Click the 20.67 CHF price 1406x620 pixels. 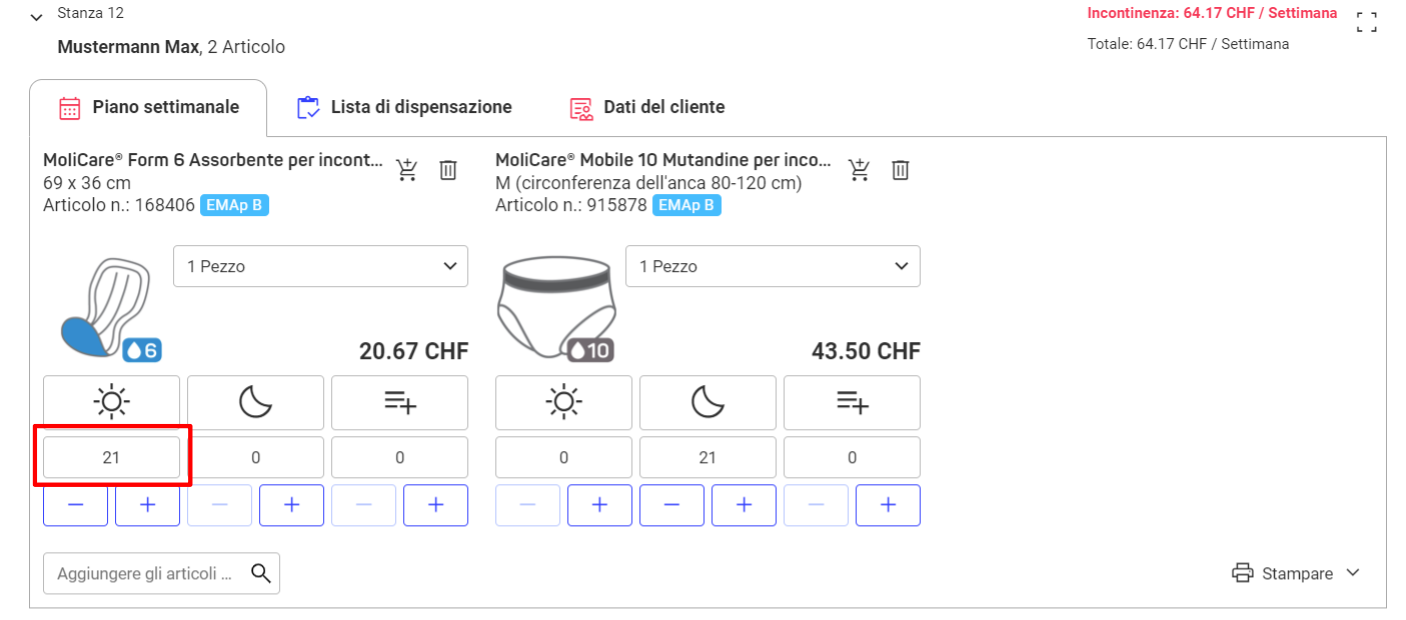pos(414,351)
